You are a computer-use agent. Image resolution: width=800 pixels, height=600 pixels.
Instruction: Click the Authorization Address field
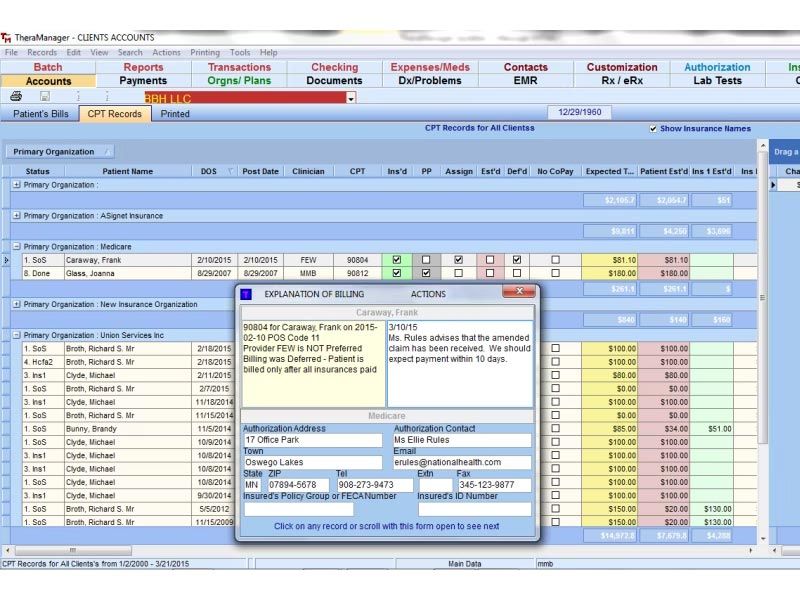(x=313, y=440)
